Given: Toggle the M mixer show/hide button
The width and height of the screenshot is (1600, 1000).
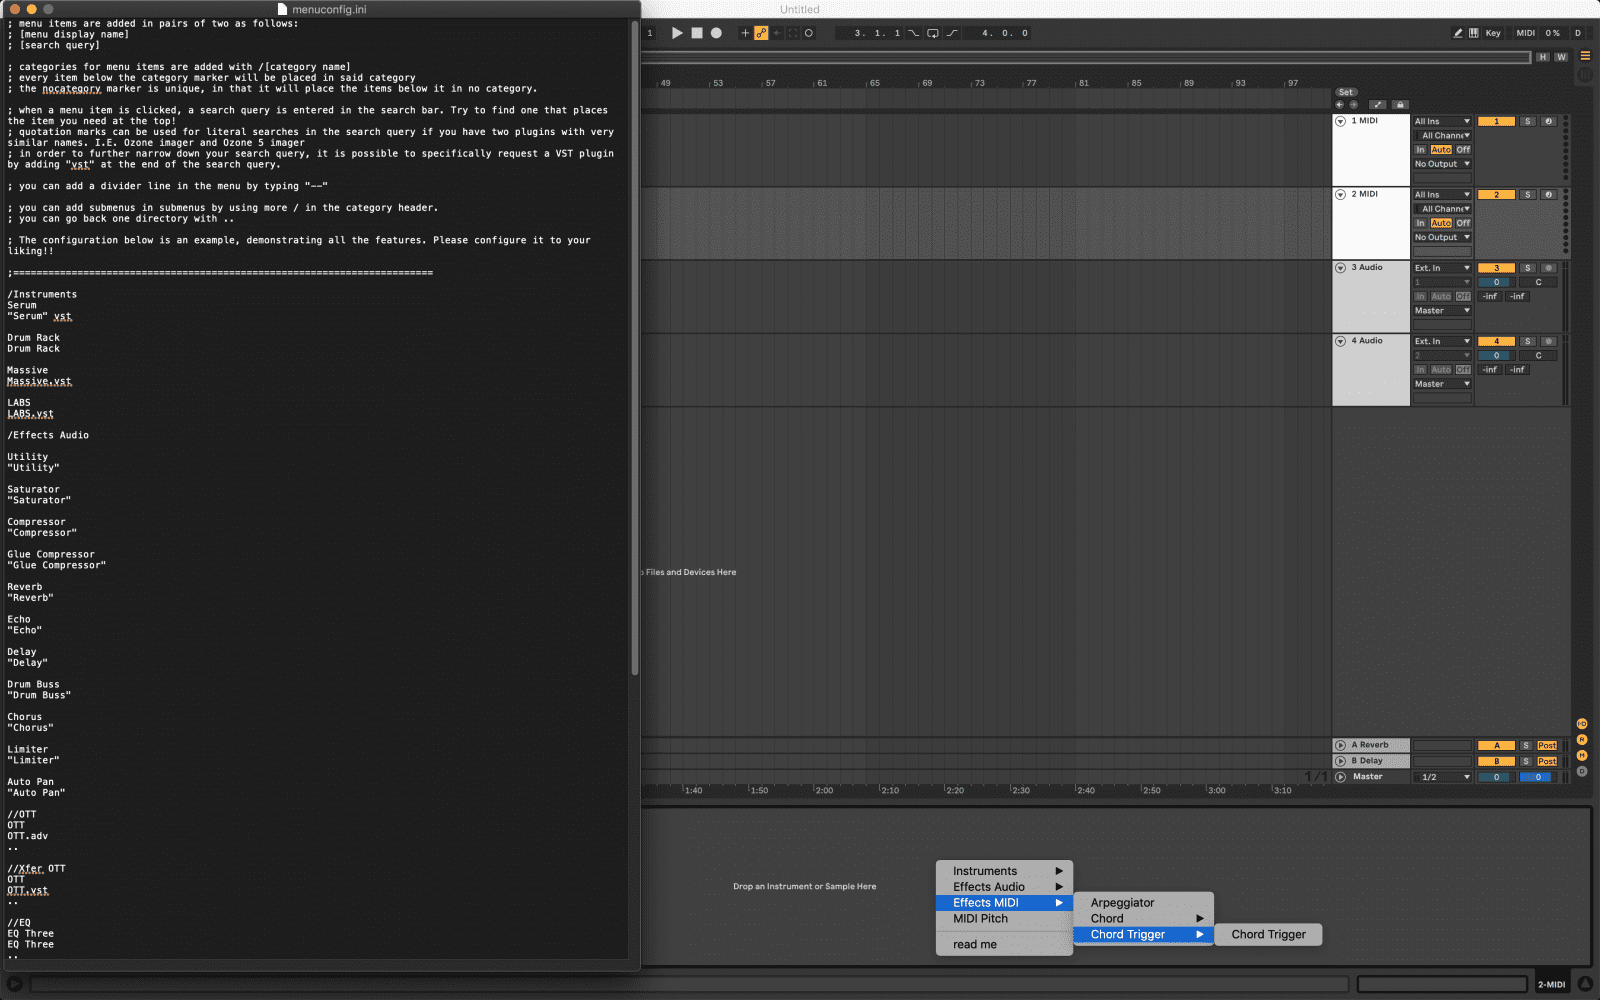Looking at the screenshot, I should [1582, 756].
